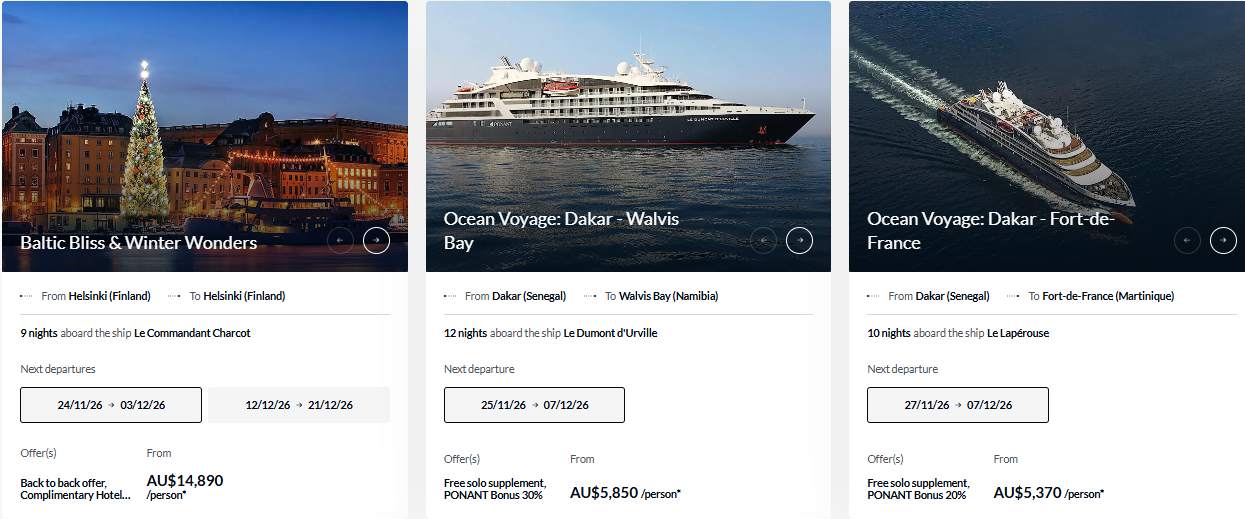This screenshot has width=1245, height=519.
Task: Click the Stockholm Christmas tree photo
Action: tap(205, 136)
